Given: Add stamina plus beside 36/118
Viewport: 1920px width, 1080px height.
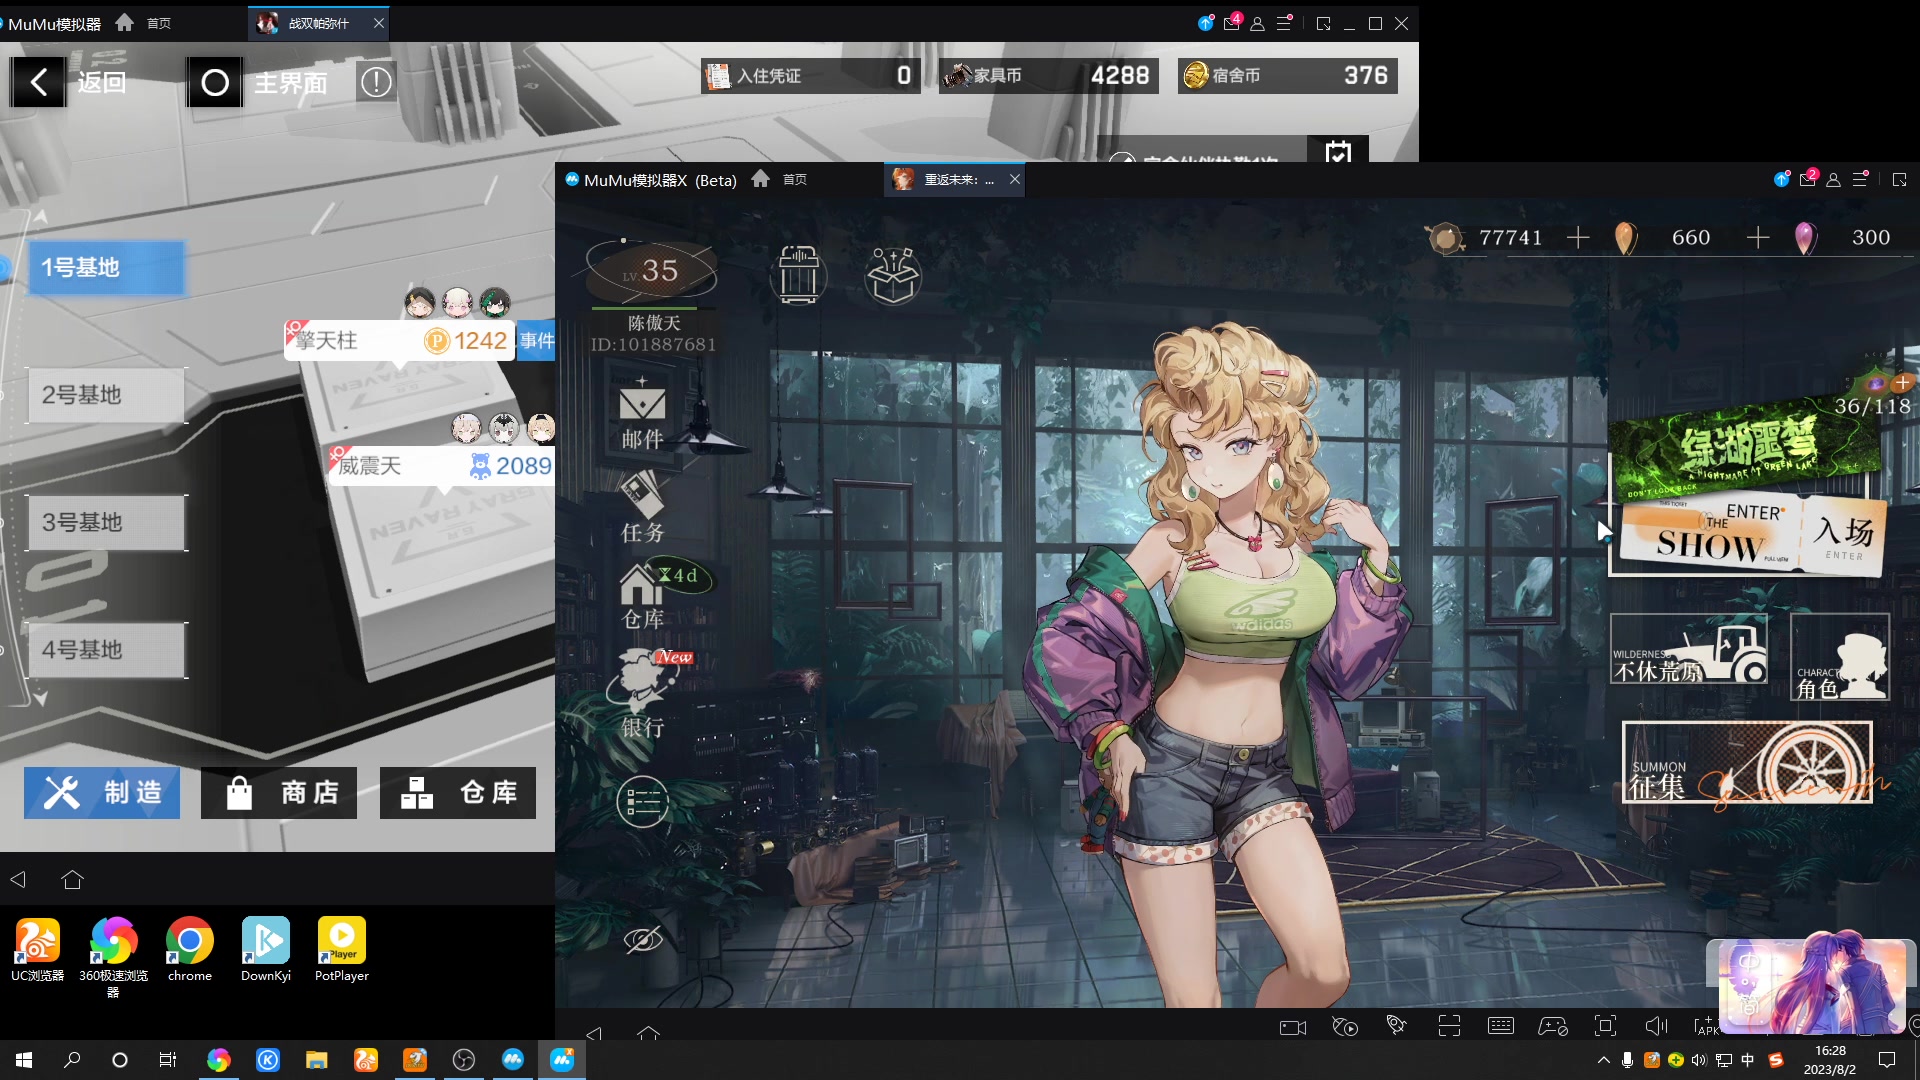Looking at the screenshot, I should coord(1902,383).
